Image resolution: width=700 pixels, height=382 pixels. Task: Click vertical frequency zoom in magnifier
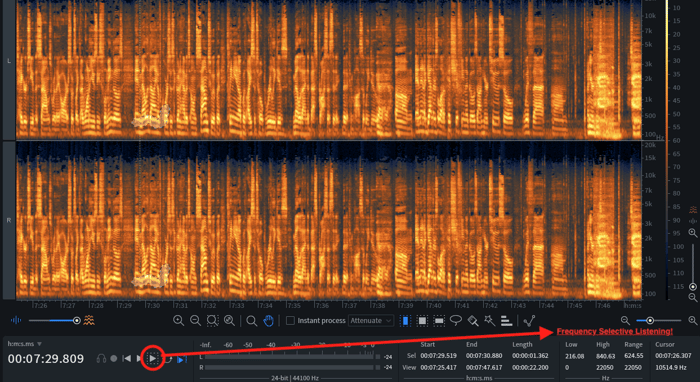point(693,233)
